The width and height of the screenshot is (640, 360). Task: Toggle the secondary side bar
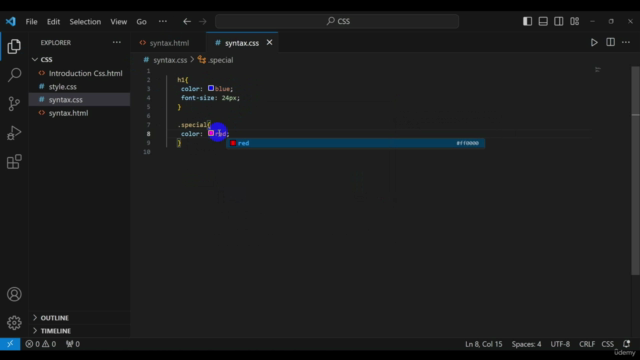559,21
